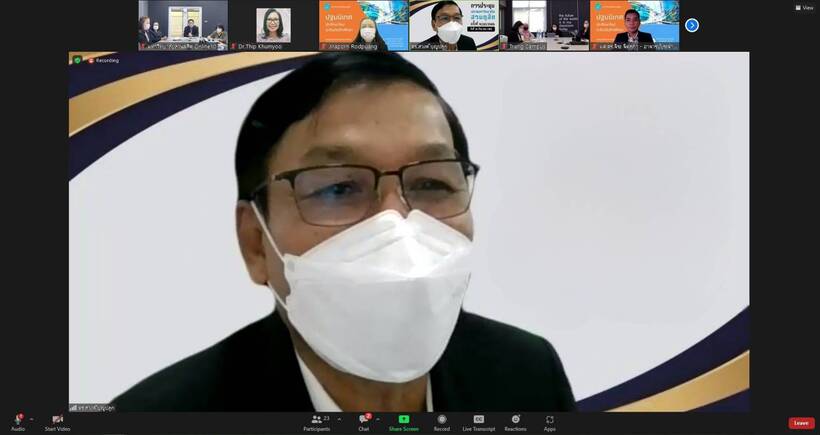820x435 pixels.
Task: Select Dr.Thip Khumyoo's video thumbnail
Action: coord(274,25)
